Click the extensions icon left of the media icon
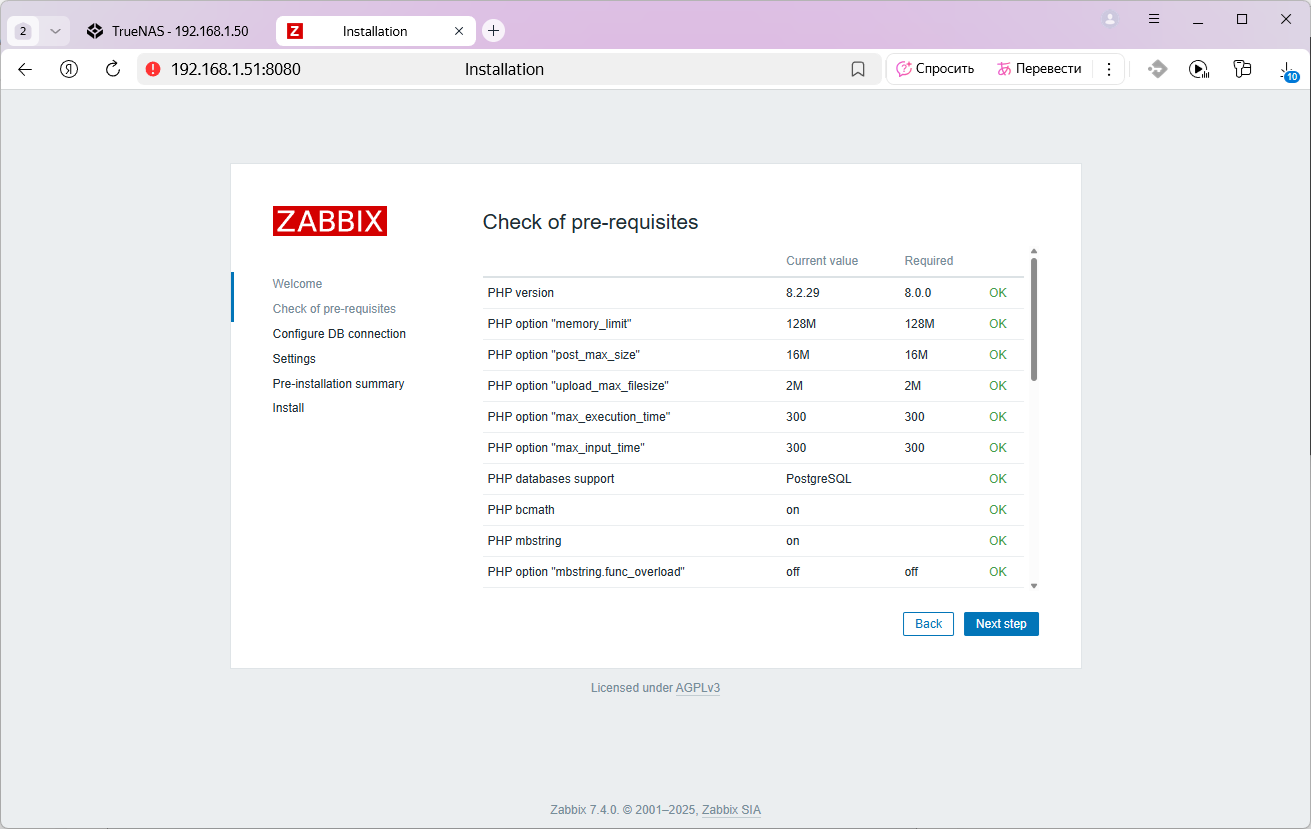The height and width of the screenshot is (829, 1311). pos(1157,69)
